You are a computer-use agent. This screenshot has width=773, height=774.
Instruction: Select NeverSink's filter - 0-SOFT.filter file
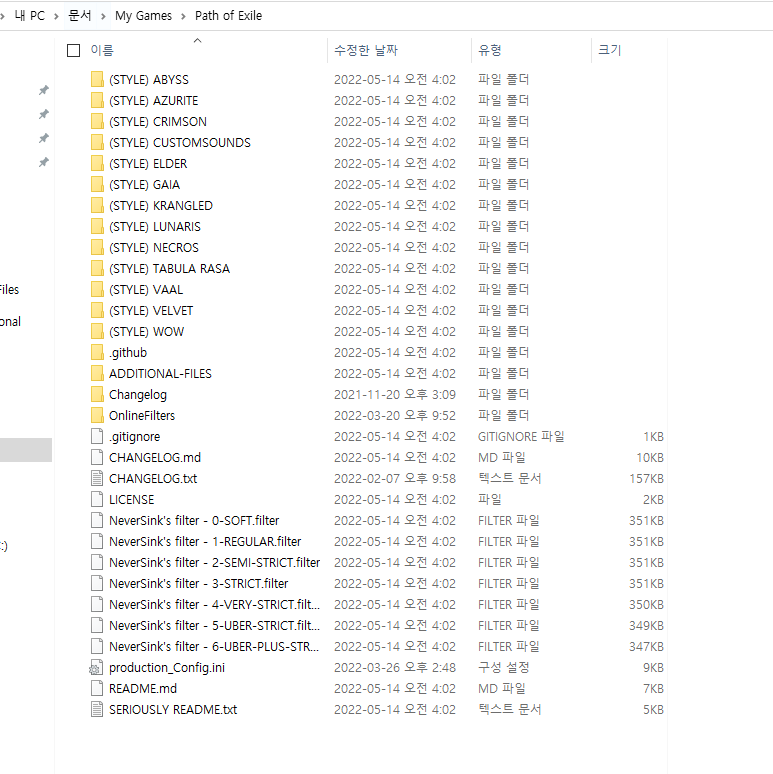[x=194, y=520]
